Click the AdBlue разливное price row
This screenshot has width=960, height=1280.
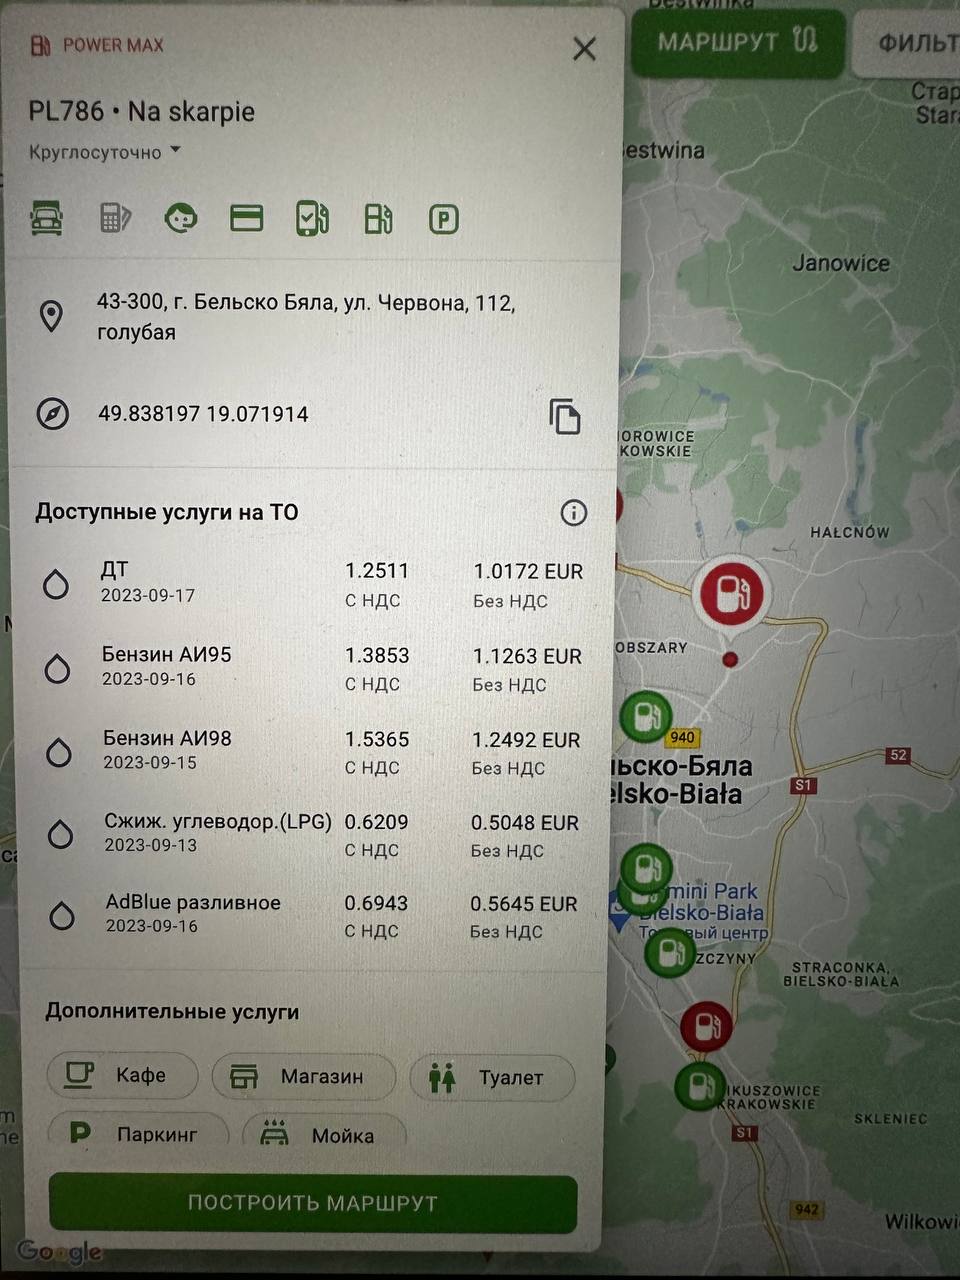coord(312,916)
